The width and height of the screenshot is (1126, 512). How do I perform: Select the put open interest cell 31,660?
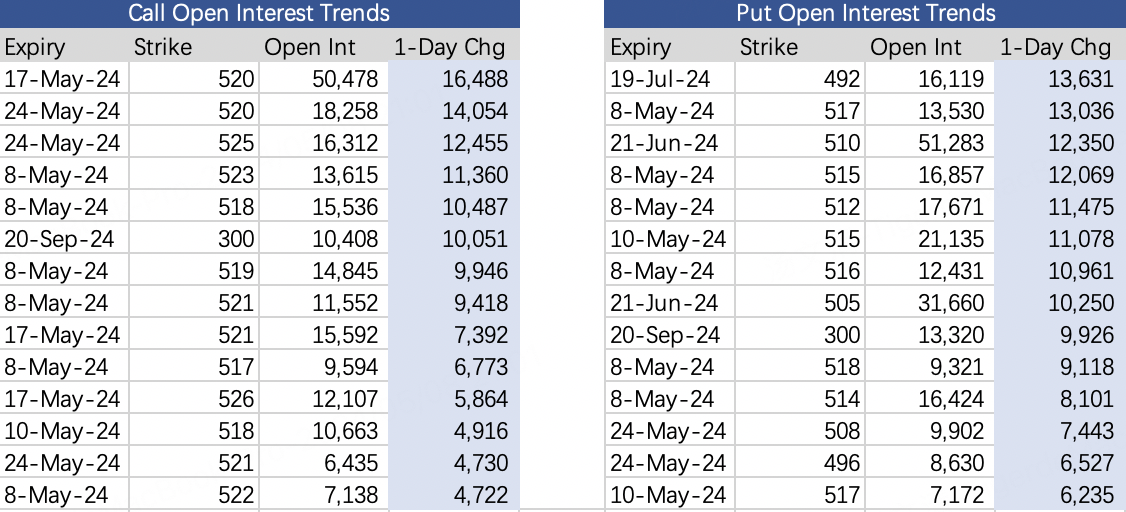[929, 303]
